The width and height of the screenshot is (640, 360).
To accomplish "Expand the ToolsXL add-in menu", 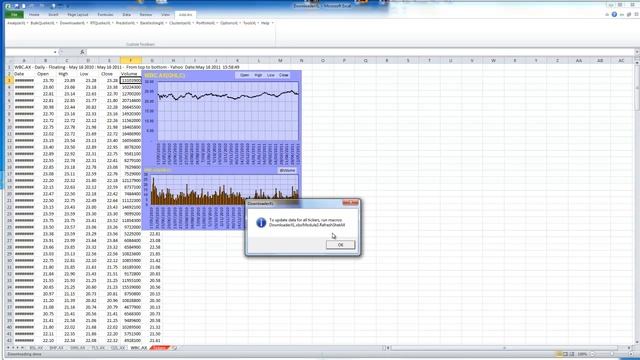I will click(251, 23).
